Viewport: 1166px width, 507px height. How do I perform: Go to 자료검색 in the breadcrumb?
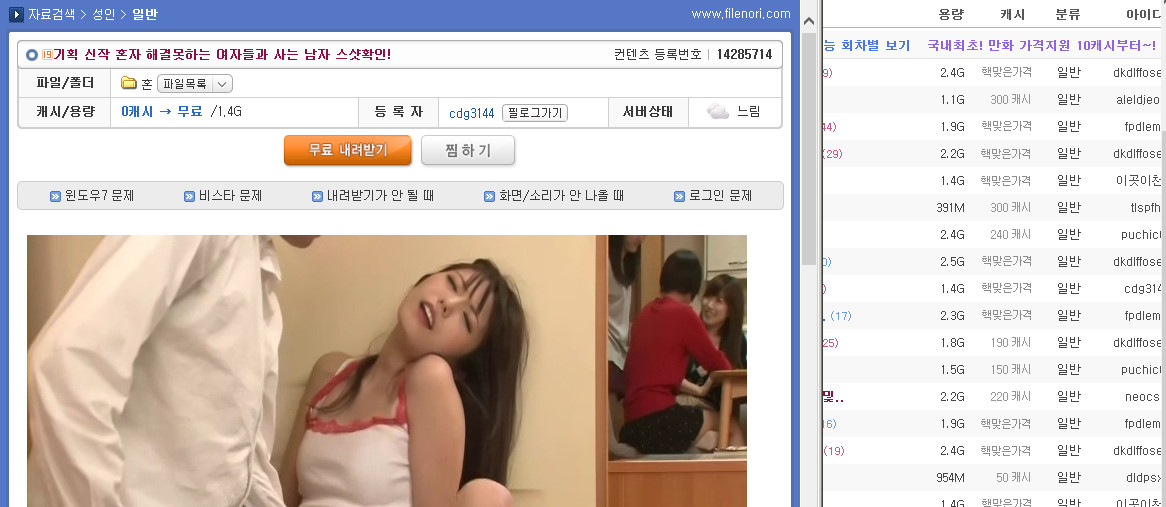51,14
